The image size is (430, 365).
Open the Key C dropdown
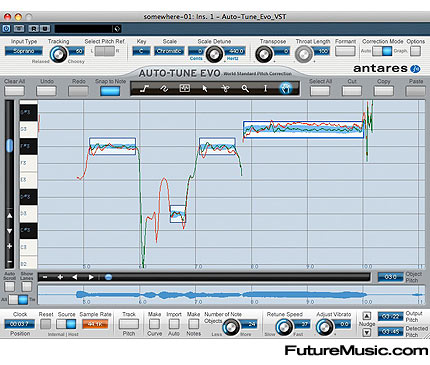[141, 51]
